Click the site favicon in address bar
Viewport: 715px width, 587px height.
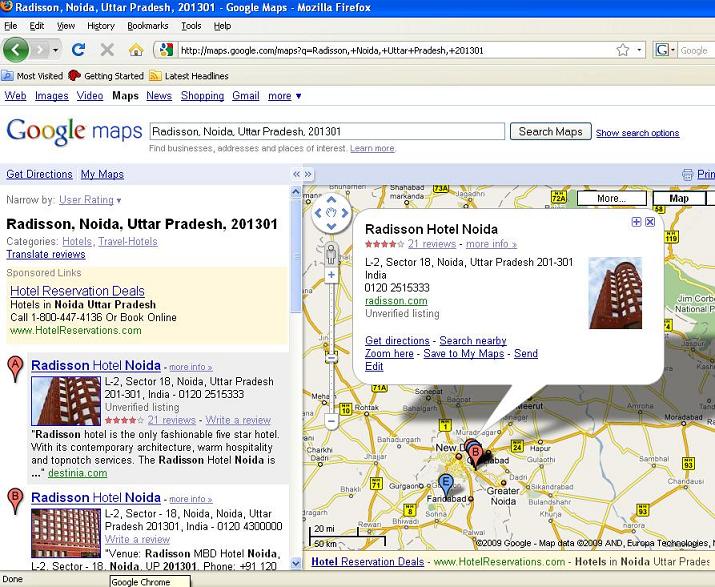coord(166,50)
